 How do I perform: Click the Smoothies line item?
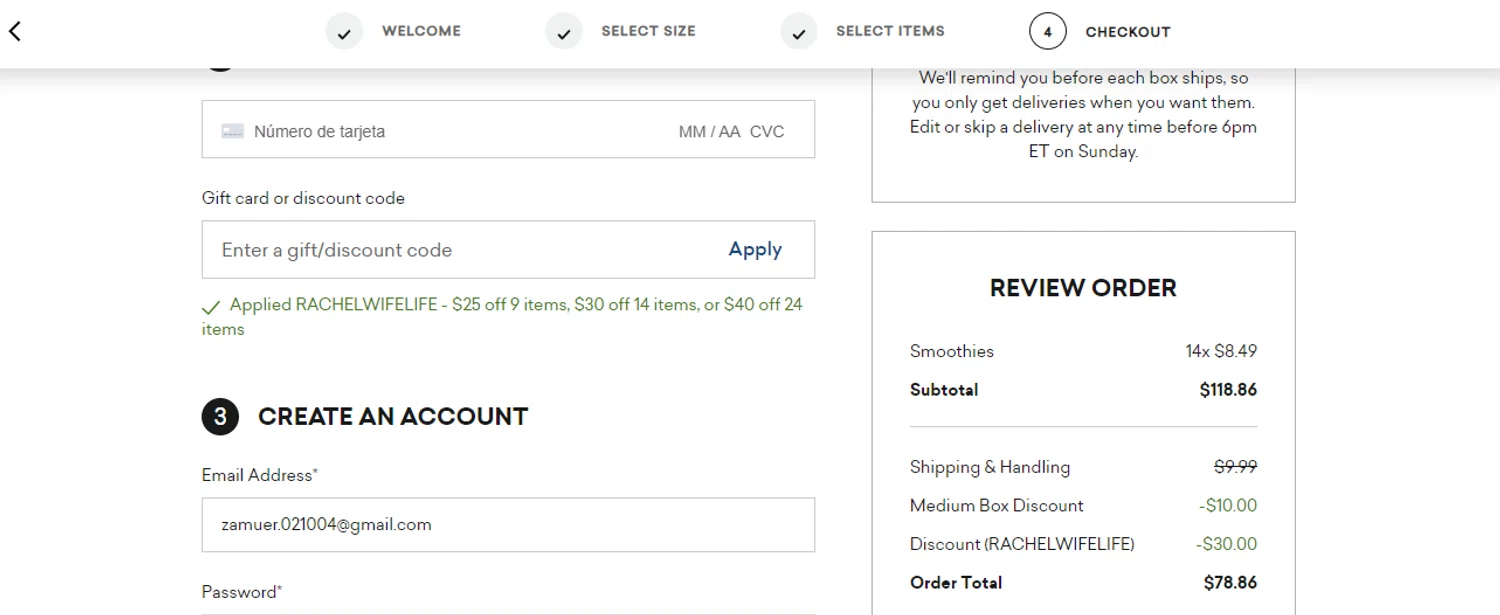(952, 351)
